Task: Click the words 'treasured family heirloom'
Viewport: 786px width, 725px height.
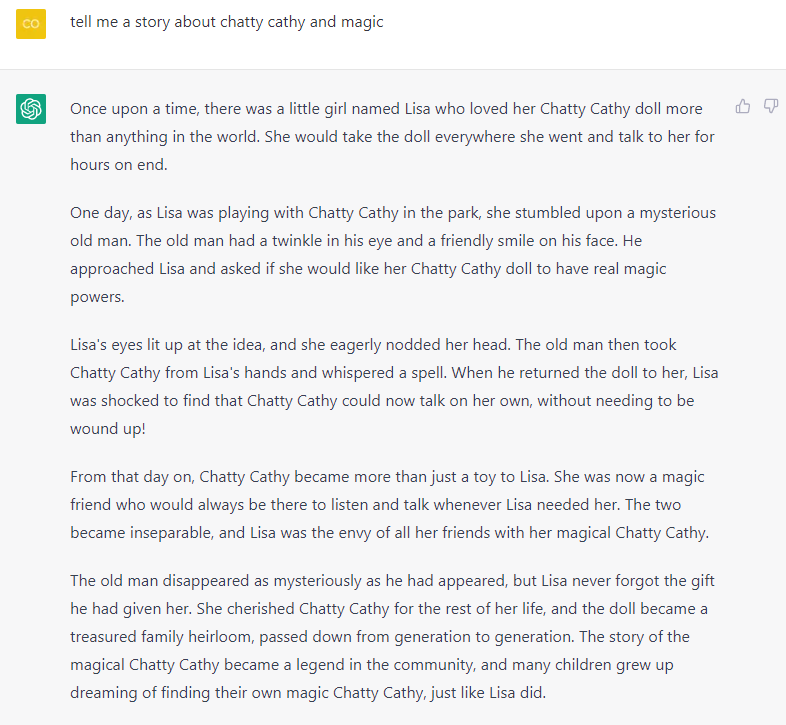Action: tap(162, 636)
